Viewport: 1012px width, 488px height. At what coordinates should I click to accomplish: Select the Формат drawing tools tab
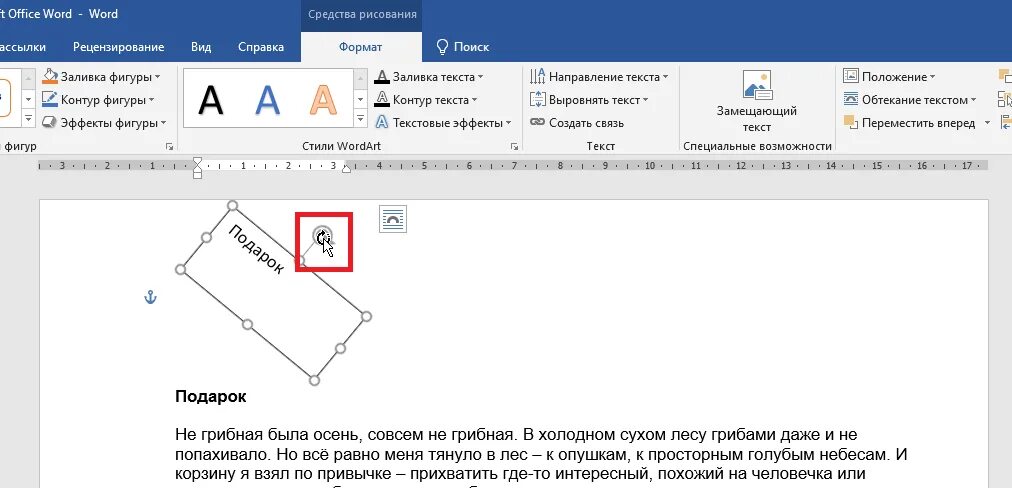coord(361,47)
